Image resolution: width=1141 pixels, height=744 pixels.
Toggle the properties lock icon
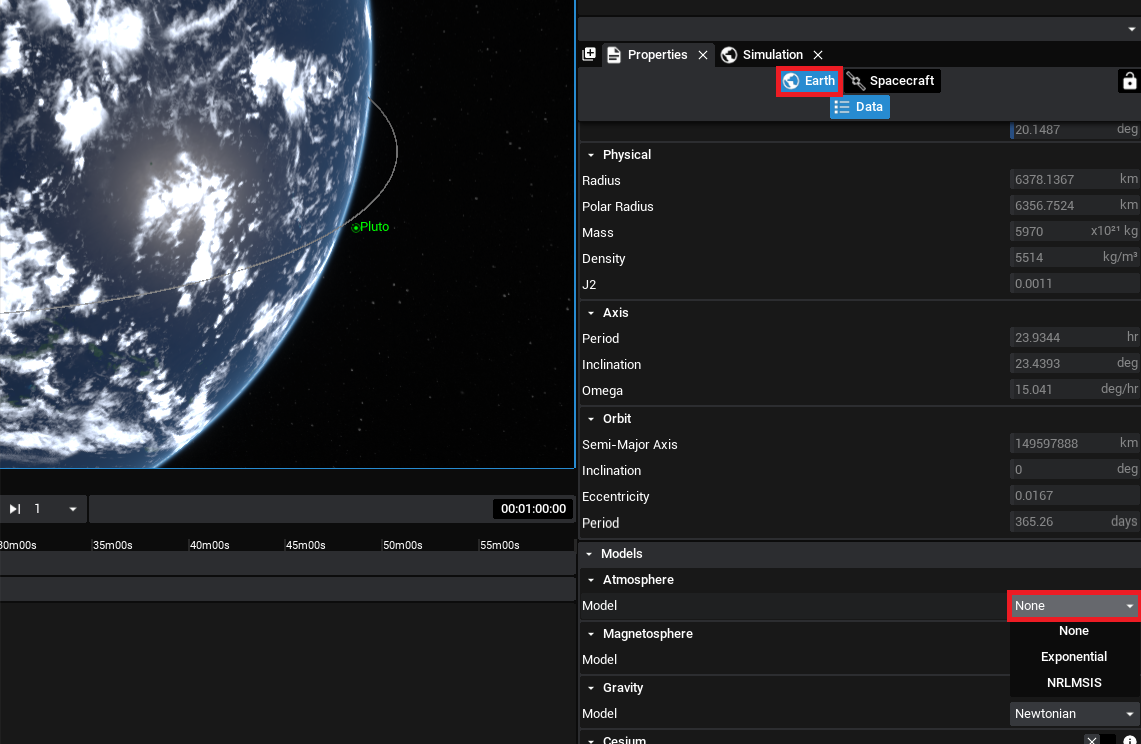pos(1129,81)
